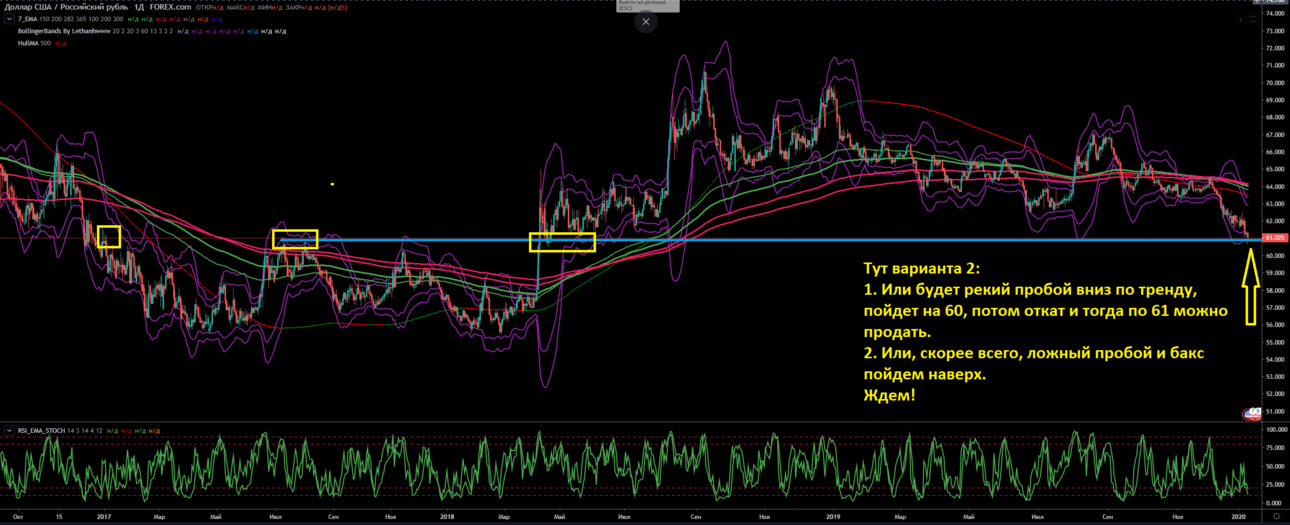Click the 2020 label on the time axis
Screen dimensions: 1290x525
[x=1239, y=515]
